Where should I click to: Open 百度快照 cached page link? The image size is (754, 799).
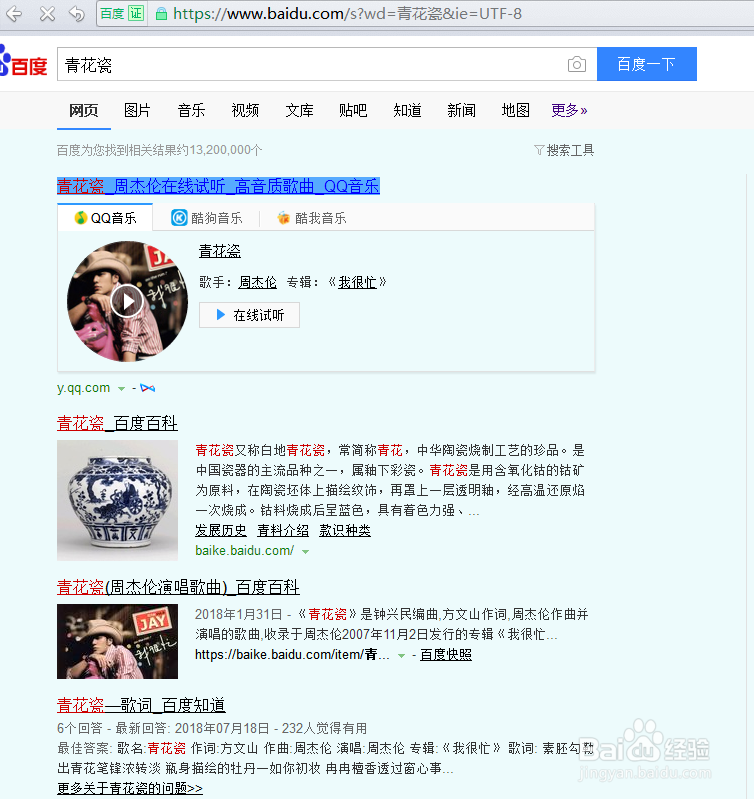click(x=446, y=655)
